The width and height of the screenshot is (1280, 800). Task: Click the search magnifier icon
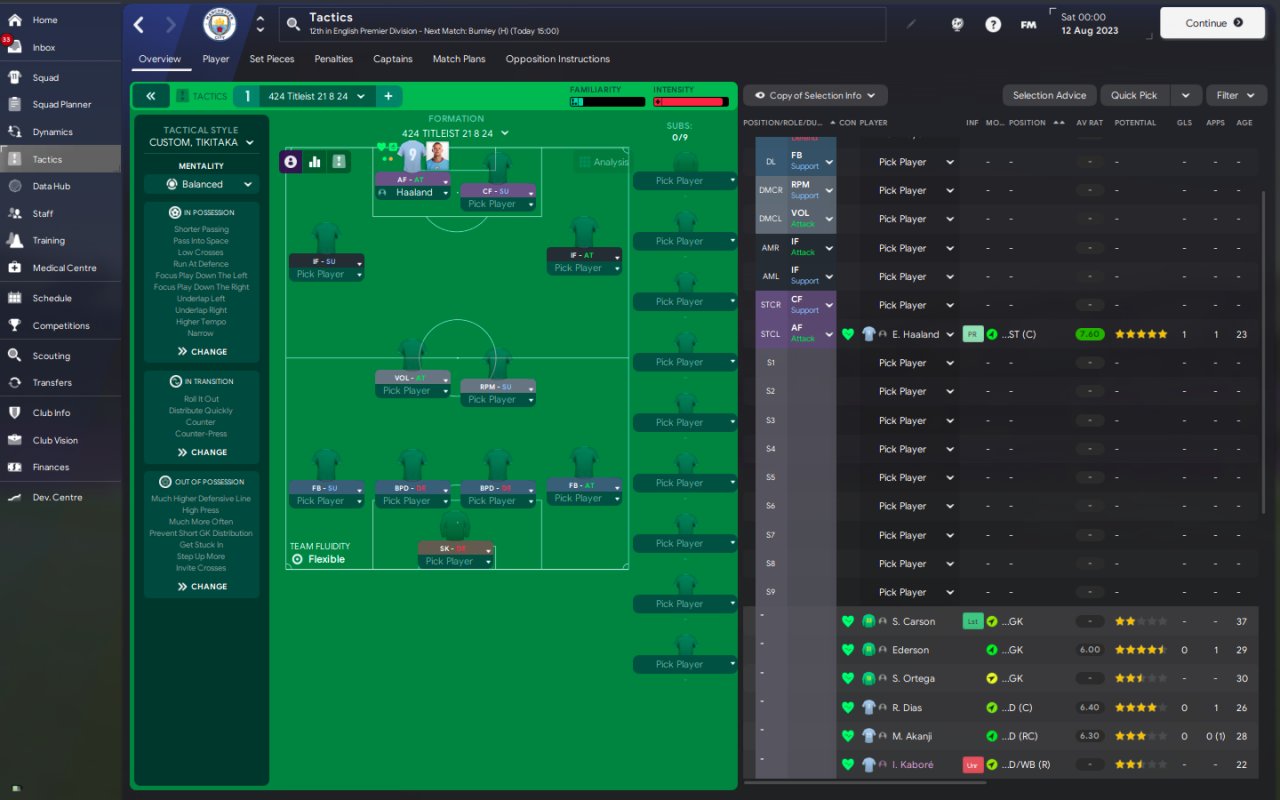tap(292, 24)
